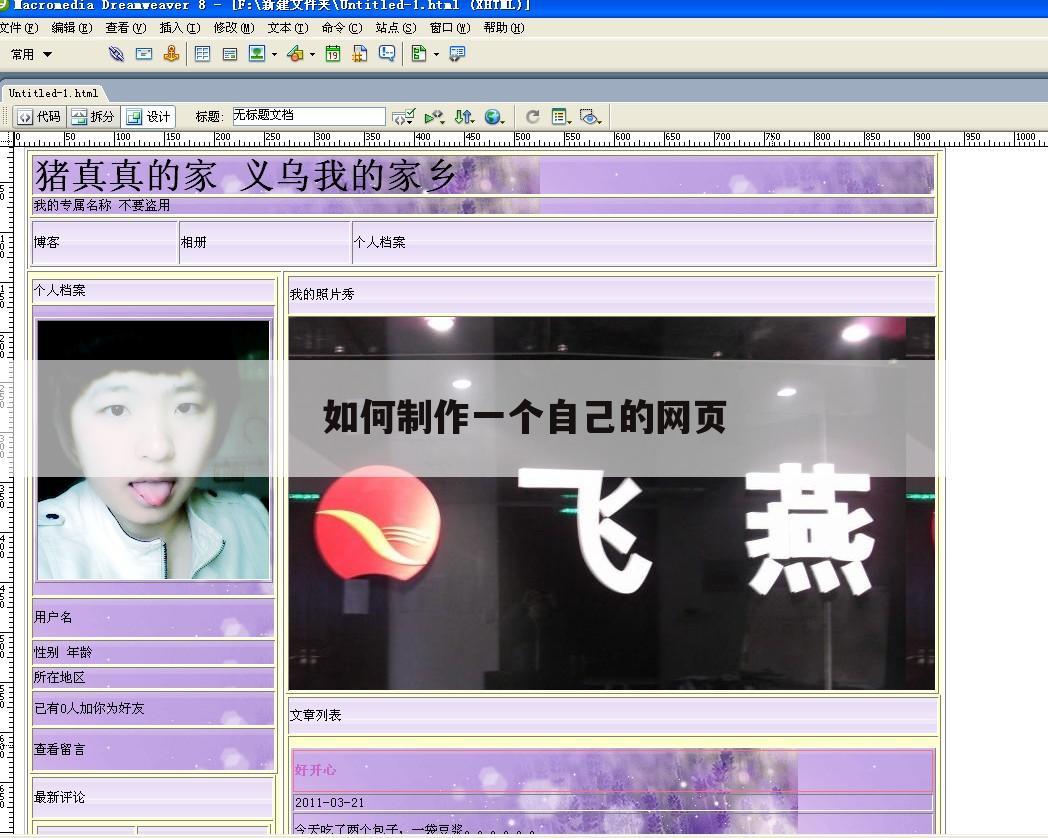The height and width of the screenshot is (838, 1048).
Task: Click 个人档案 in the navigation row
Action: tap(380, 242)
